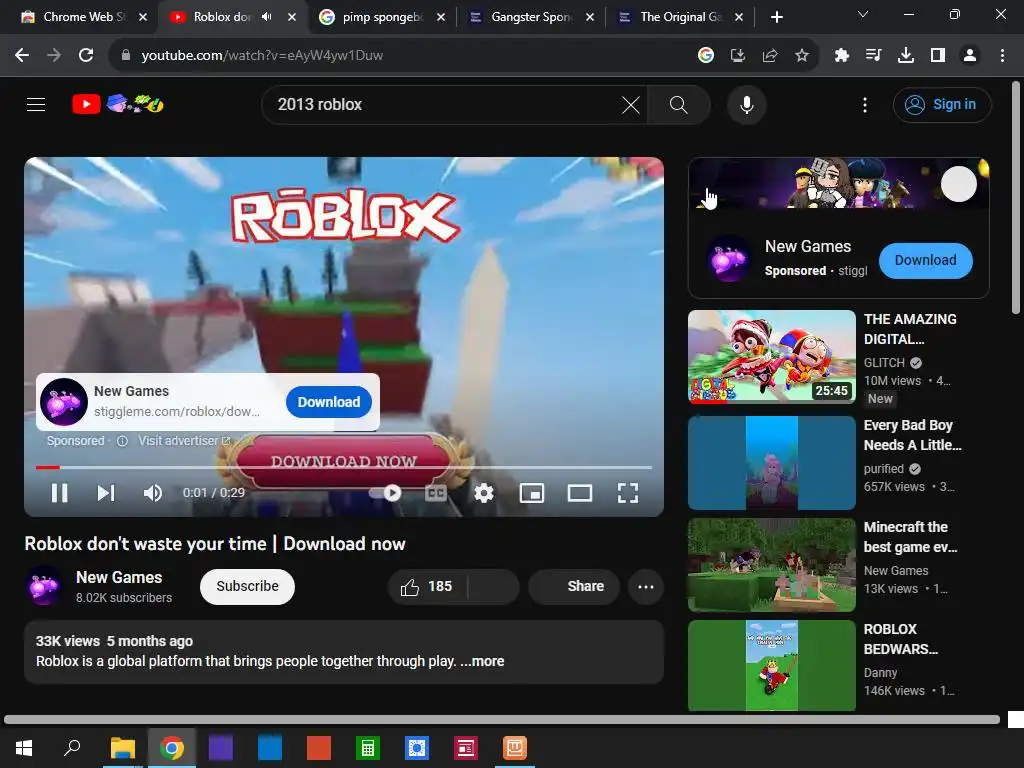Start voice search with the microphone icon

pos(746,104)
